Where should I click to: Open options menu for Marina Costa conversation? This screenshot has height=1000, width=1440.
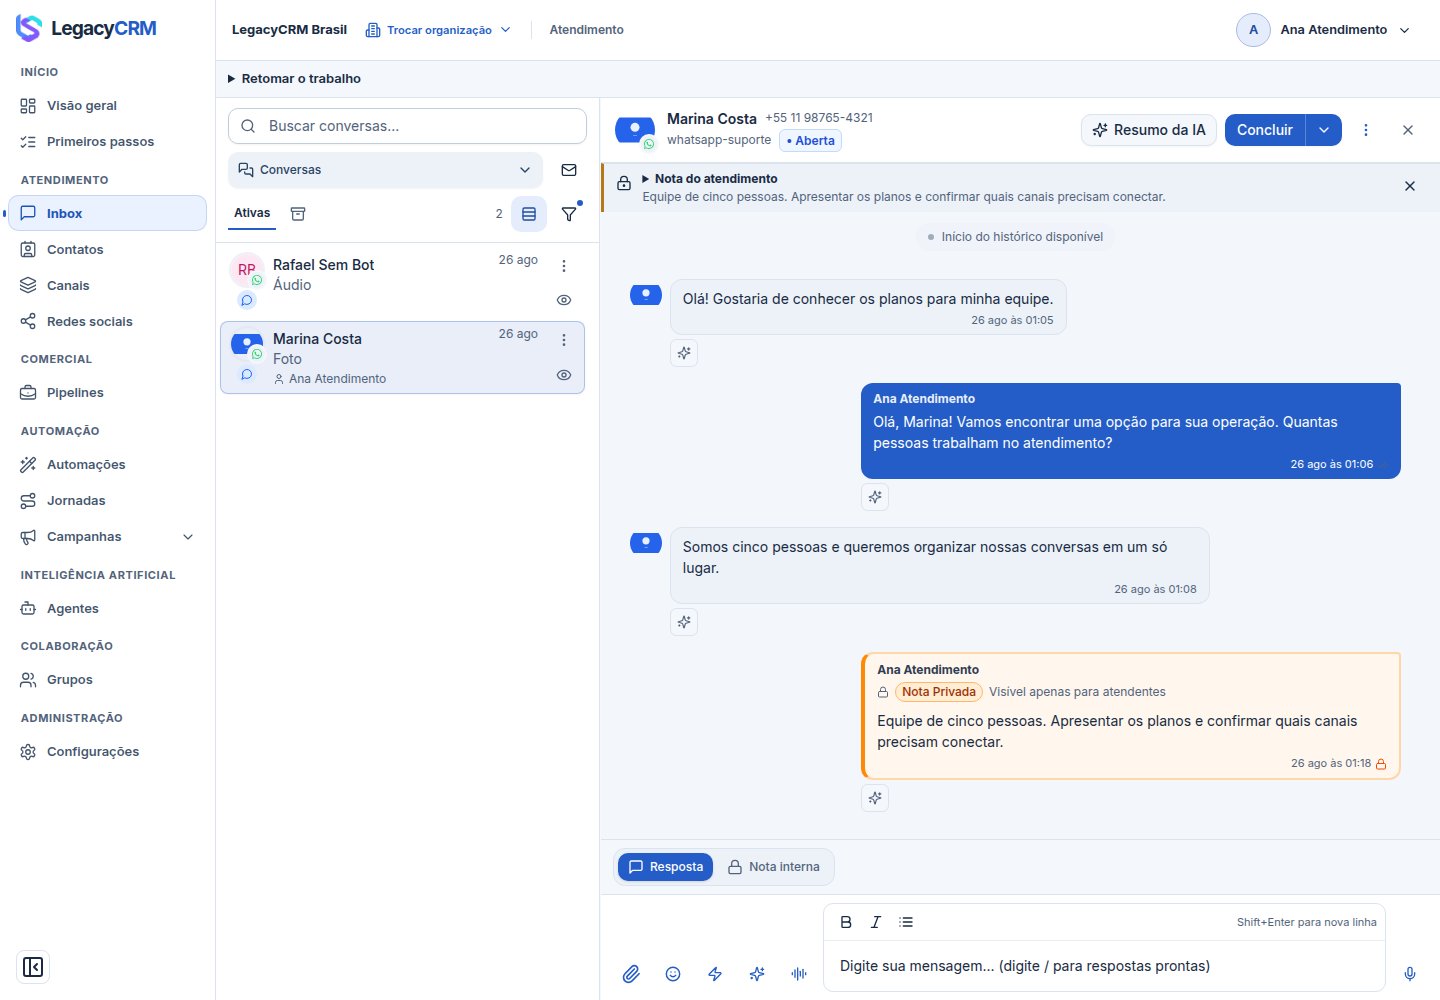[564, 340]
